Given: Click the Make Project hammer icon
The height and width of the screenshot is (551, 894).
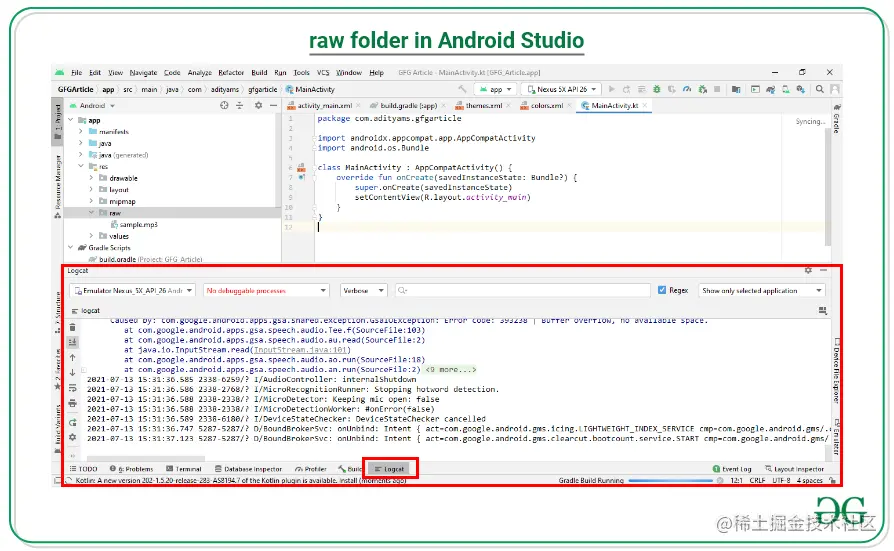Looking at the screenshot, I should [462, 89].
